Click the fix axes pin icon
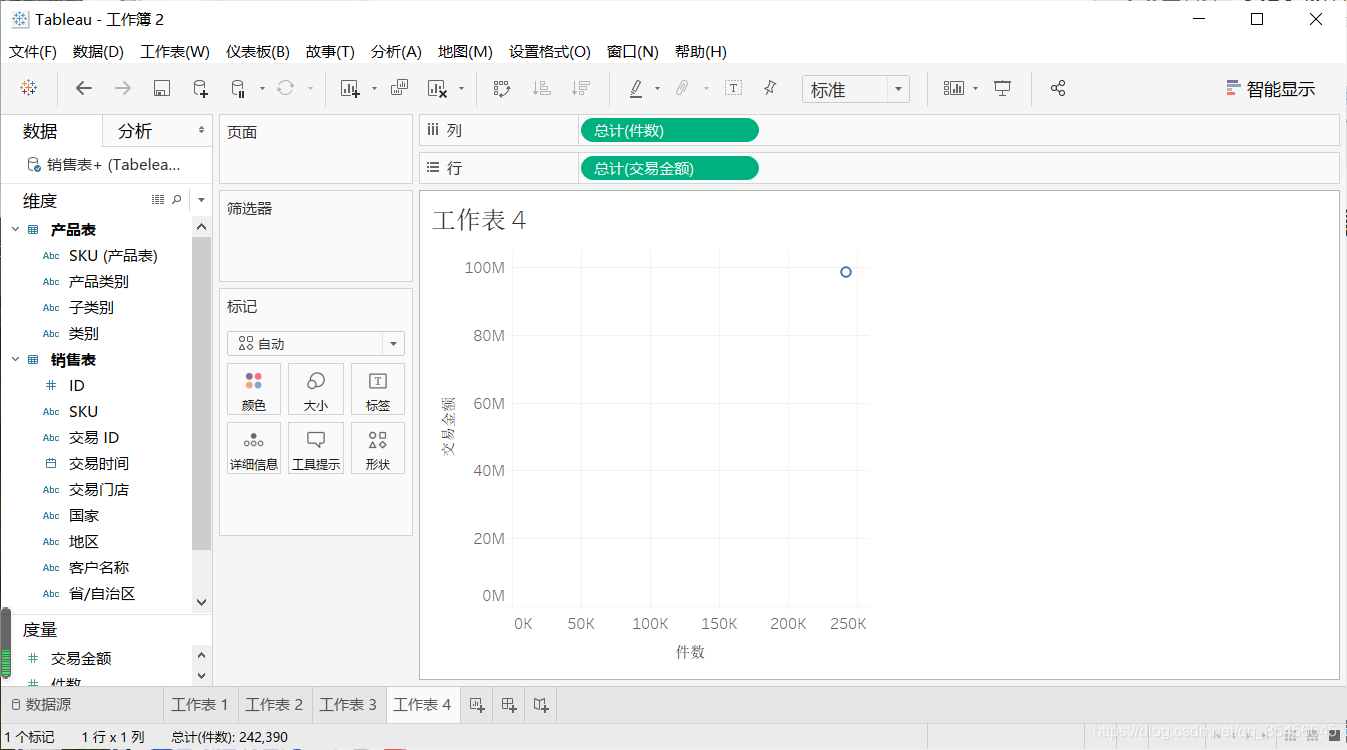 tap(770, 88)
